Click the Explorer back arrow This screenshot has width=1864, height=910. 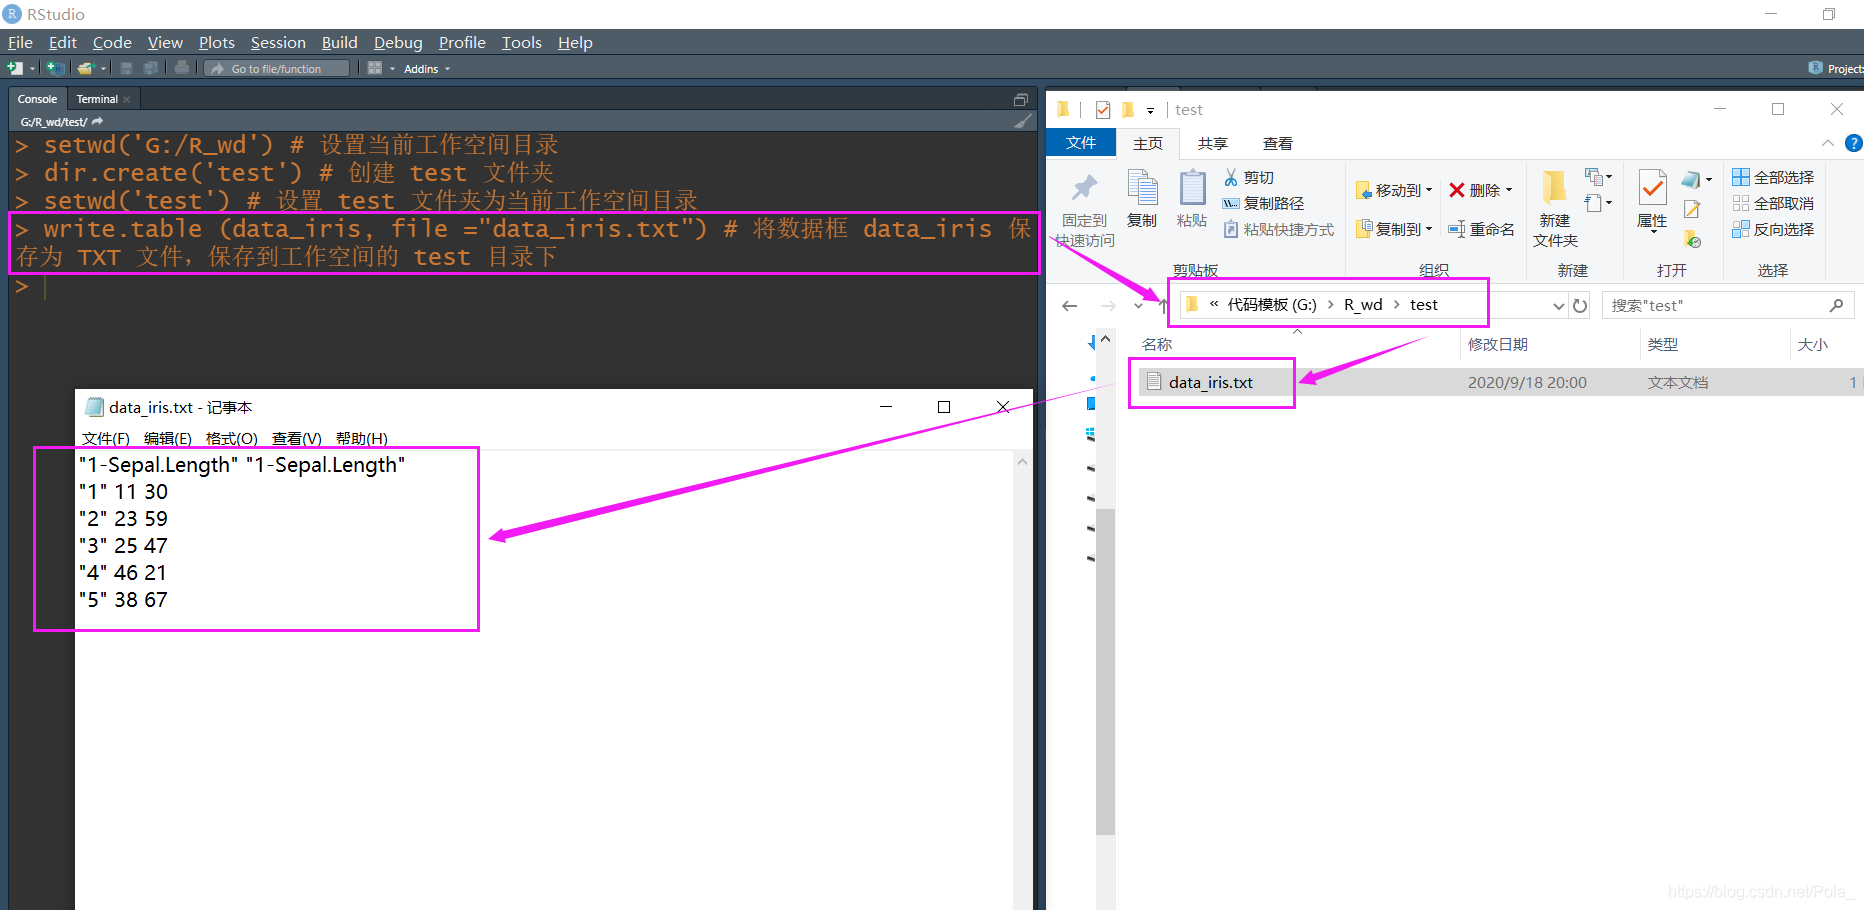coord(1070,306)
